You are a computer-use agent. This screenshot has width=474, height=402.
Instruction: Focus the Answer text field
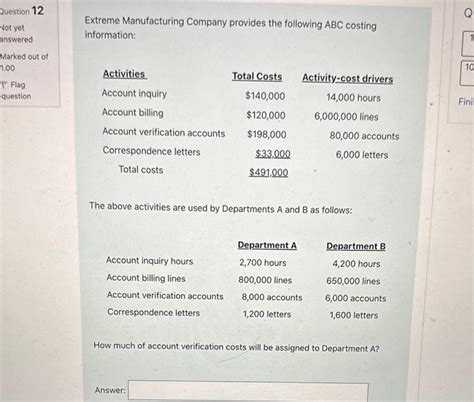[x=248, y=392]
